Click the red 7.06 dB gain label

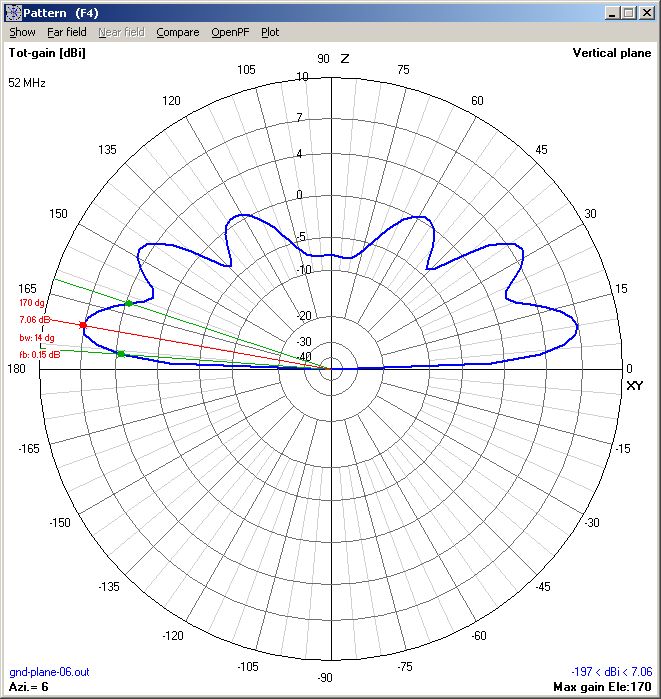(36, 320)
